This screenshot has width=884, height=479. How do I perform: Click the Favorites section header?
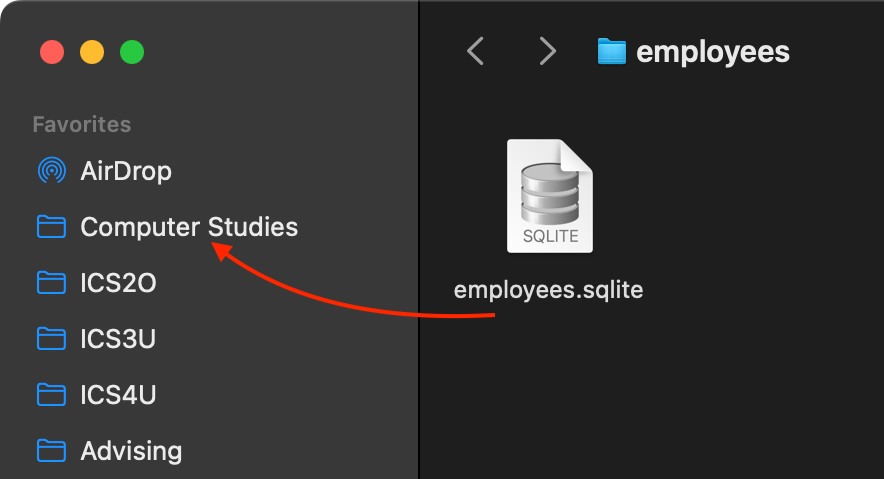click(82, 124)
